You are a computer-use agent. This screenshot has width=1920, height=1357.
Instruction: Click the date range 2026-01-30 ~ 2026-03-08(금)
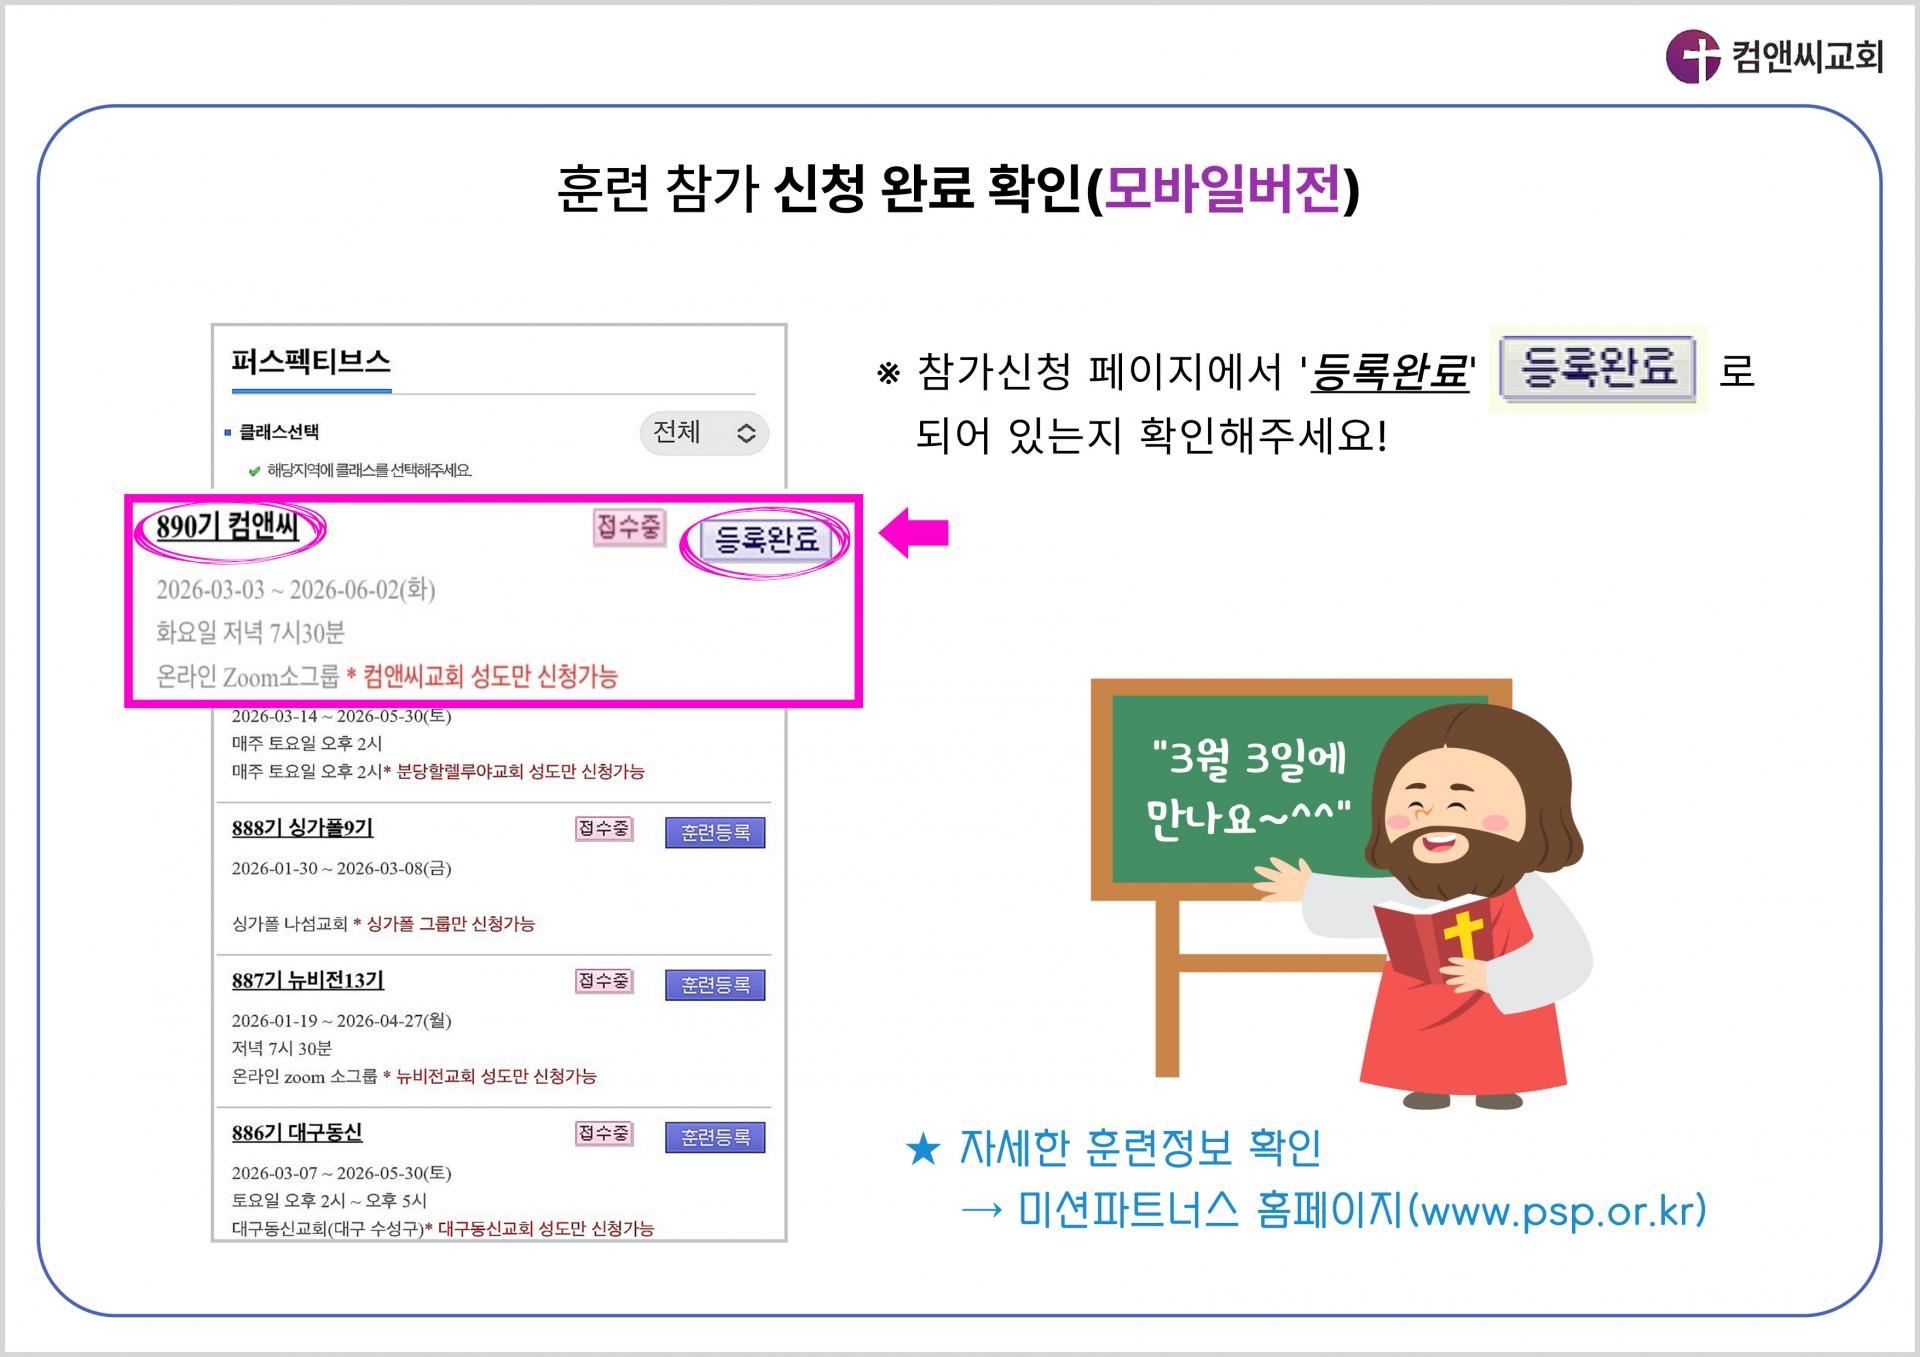tap(341, 868)
